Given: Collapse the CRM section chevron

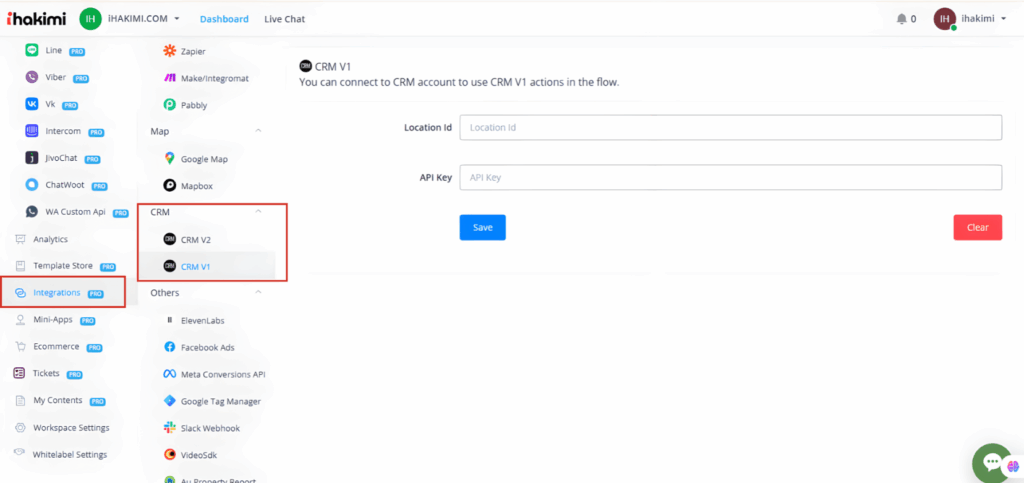Looking at the screenshot, I should click(x=259, y=212).
